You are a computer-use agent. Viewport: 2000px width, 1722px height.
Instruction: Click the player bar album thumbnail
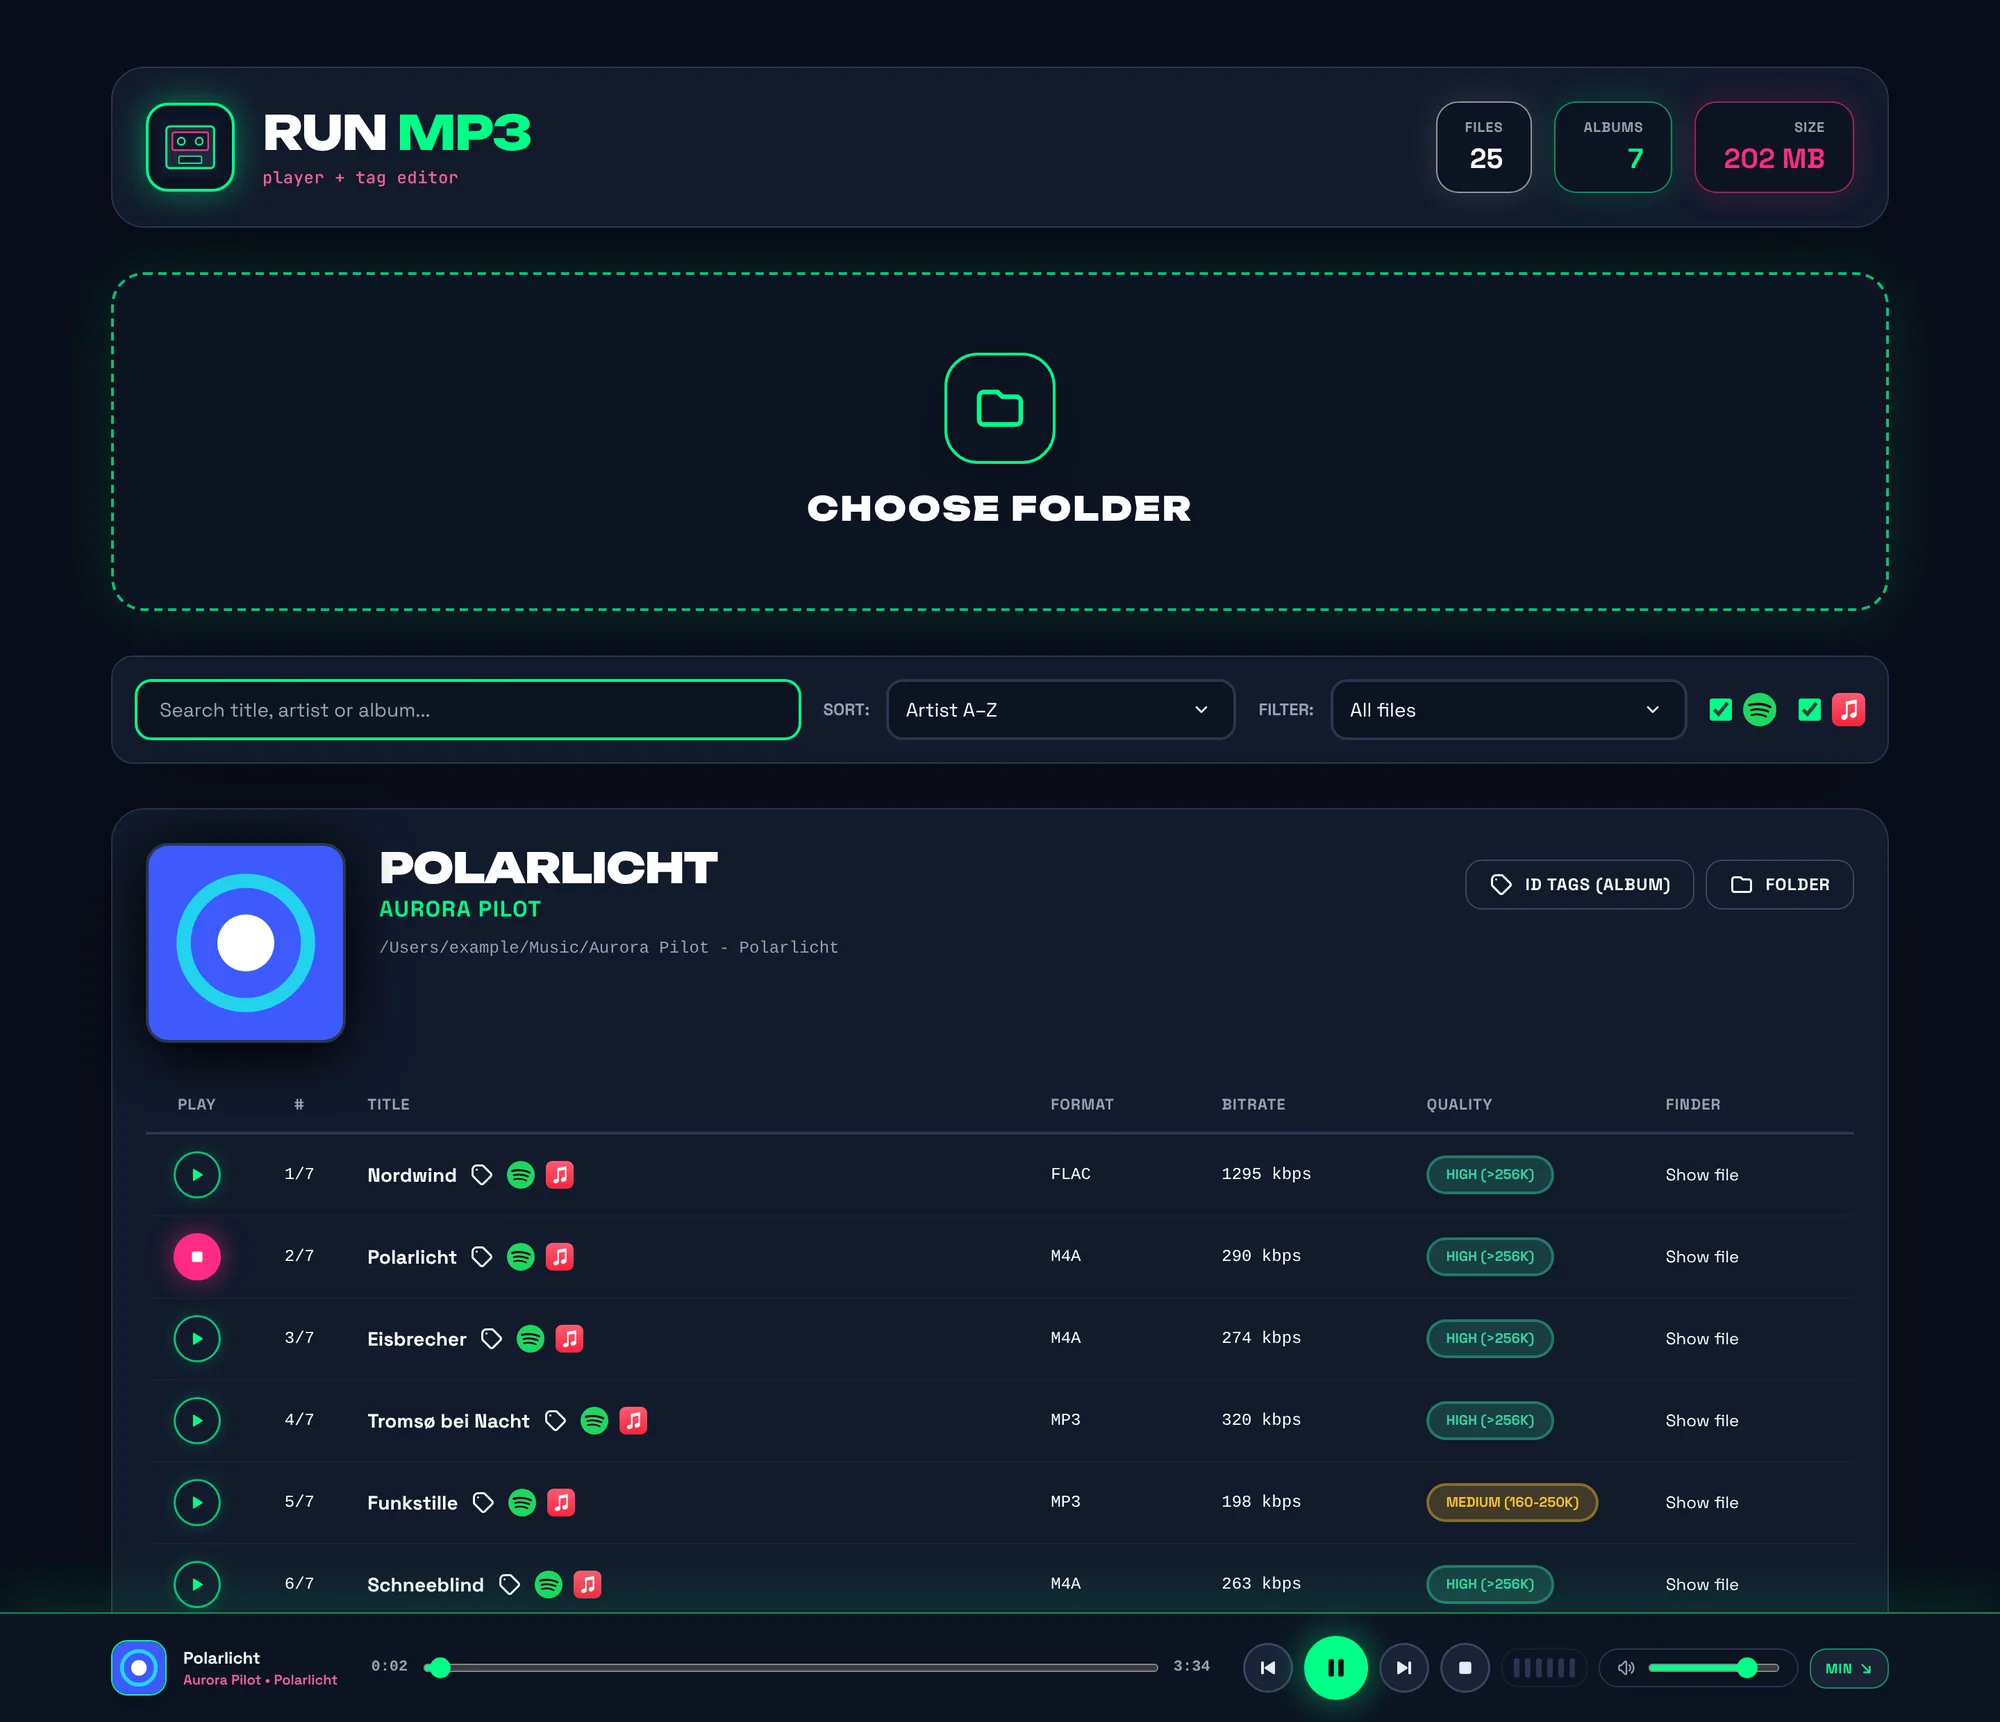[x=139, y=1668]
